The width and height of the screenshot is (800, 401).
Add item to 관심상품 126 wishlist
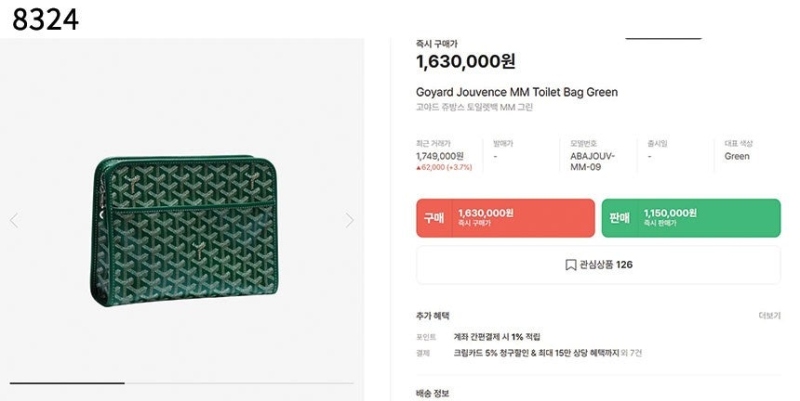click(x=598, y=265)
